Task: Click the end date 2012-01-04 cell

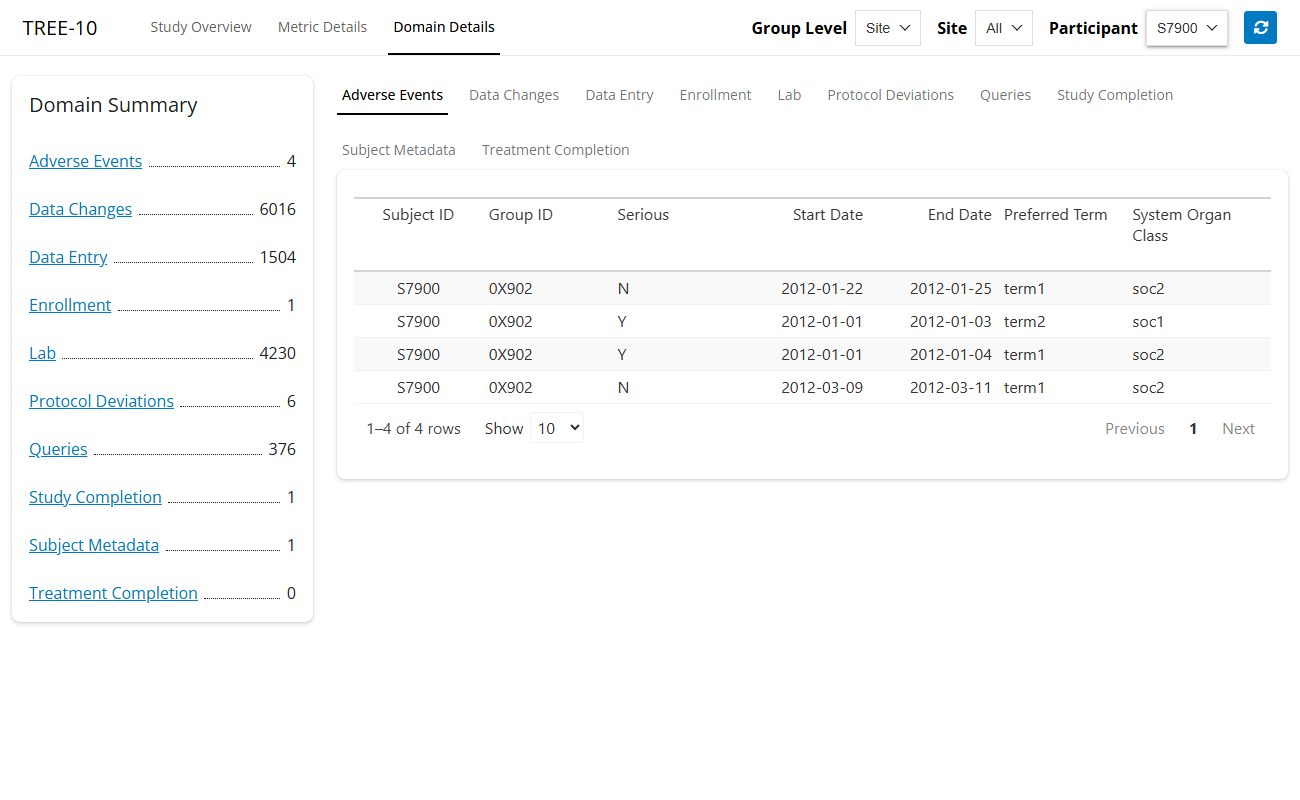Action: [x=950, y=355]
